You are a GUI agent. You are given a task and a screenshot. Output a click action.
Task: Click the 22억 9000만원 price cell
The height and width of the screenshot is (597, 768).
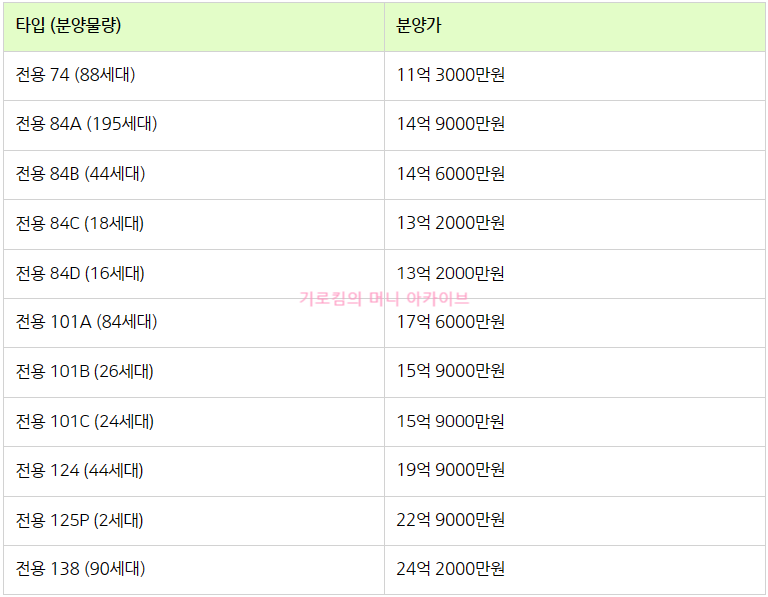tap(575, 521)
